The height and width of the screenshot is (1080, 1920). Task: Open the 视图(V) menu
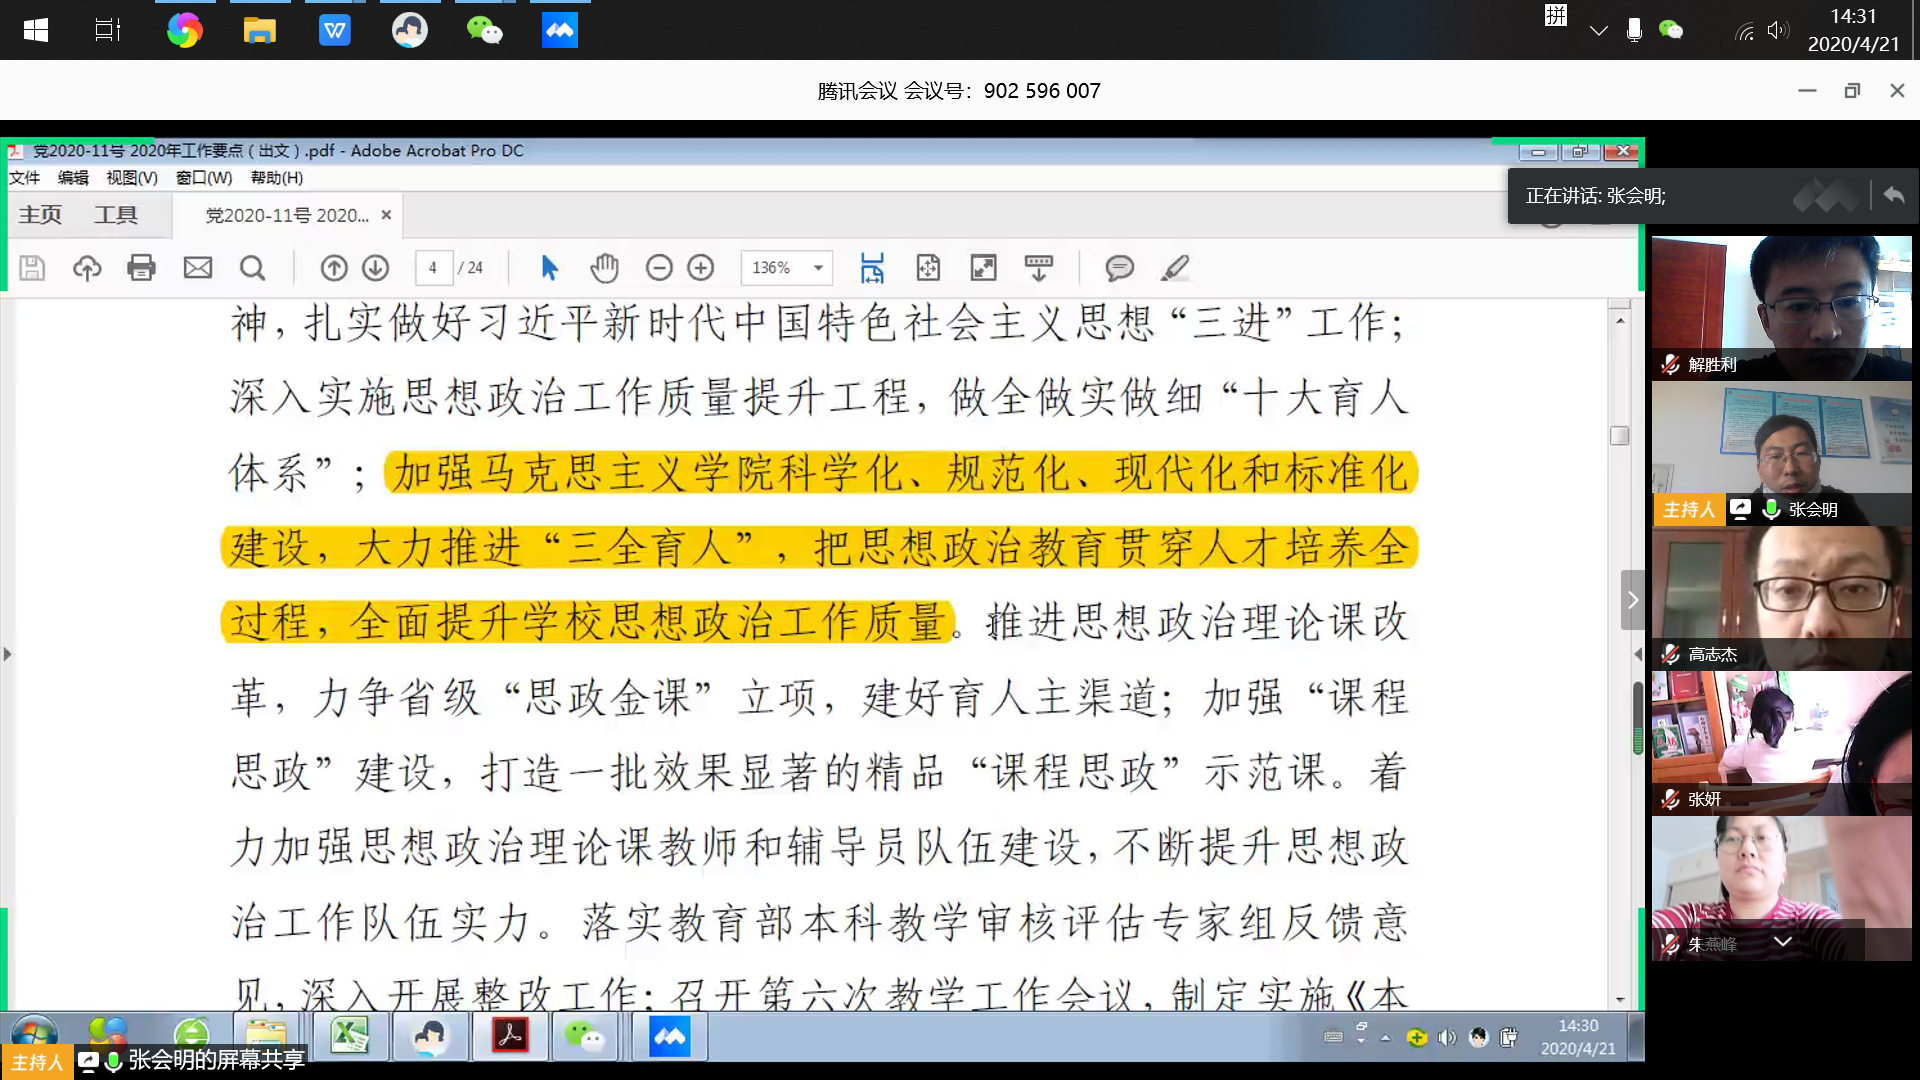[132, 178]
